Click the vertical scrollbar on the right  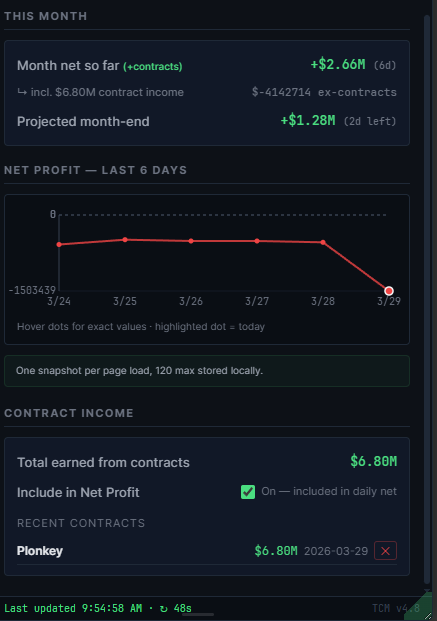pos(427,299)
